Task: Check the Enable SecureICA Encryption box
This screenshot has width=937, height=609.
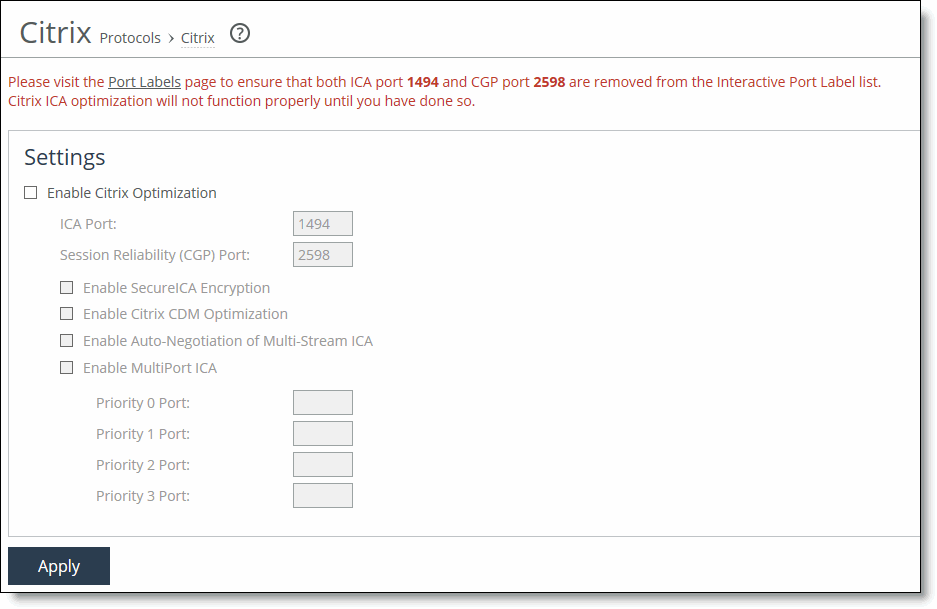Action: tap(66, 287)
